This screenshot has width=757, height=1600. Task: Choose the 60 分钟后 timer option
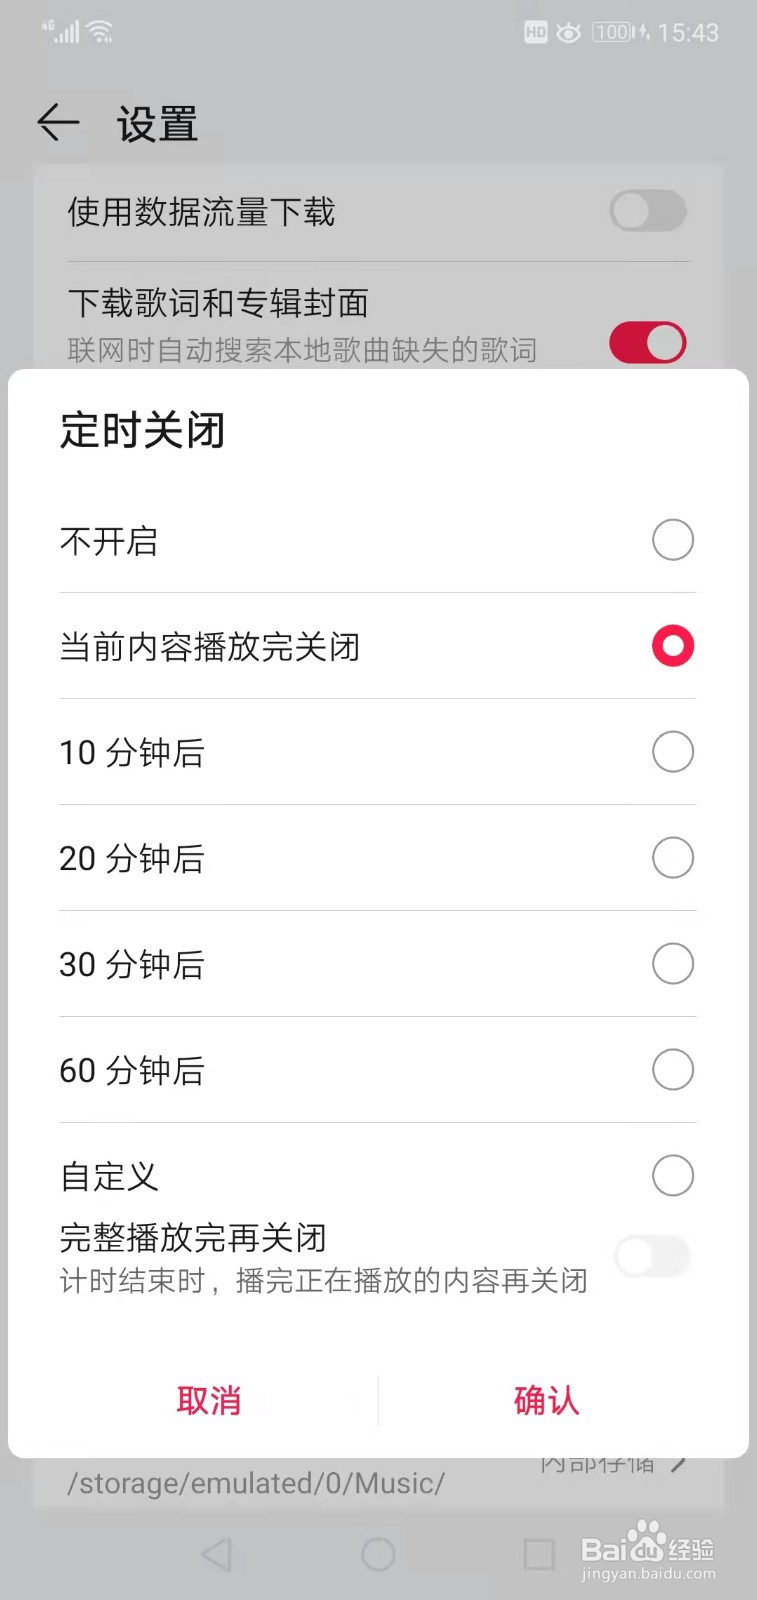[x=672, y=1070]
